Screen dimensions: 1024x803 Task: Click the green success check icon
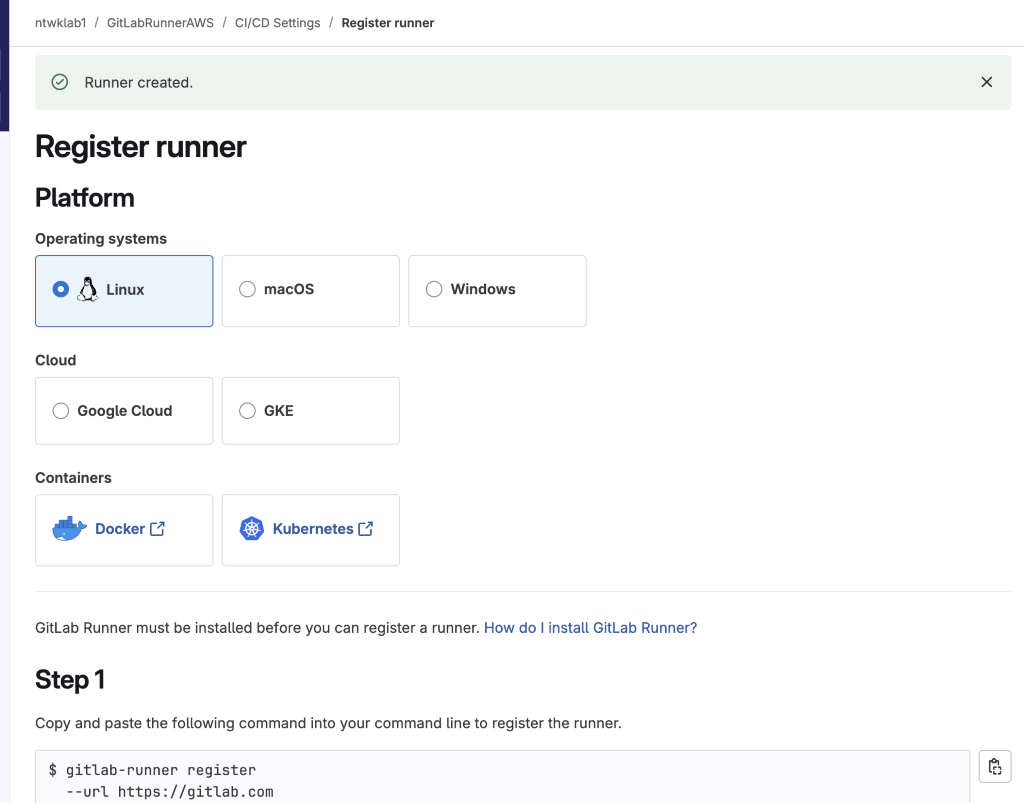[x=60, y=82]
